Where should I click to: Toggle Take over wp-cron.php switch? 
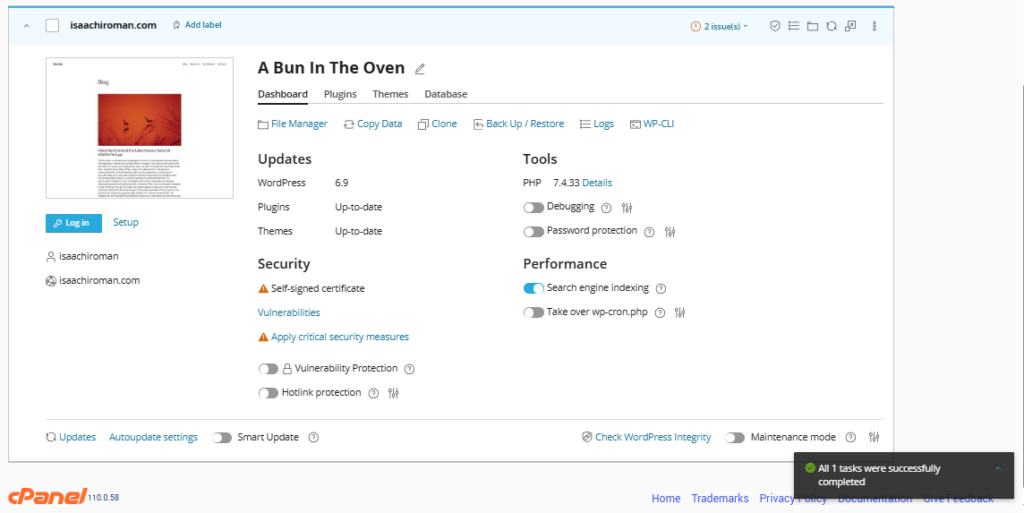coord(534,313)
